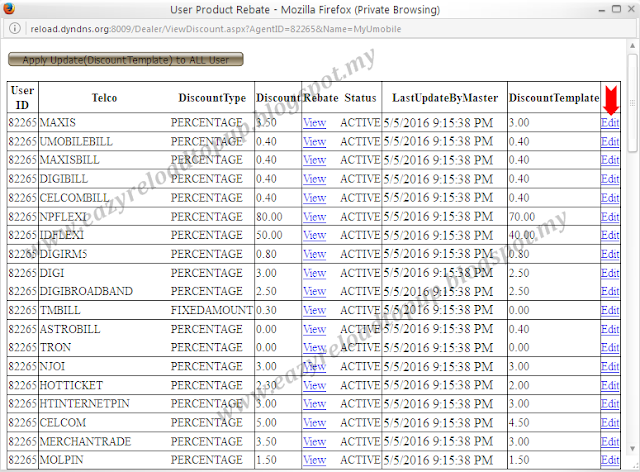View rebate for DIGIBILL
640x472 pixels.
(x=314, y=179)
